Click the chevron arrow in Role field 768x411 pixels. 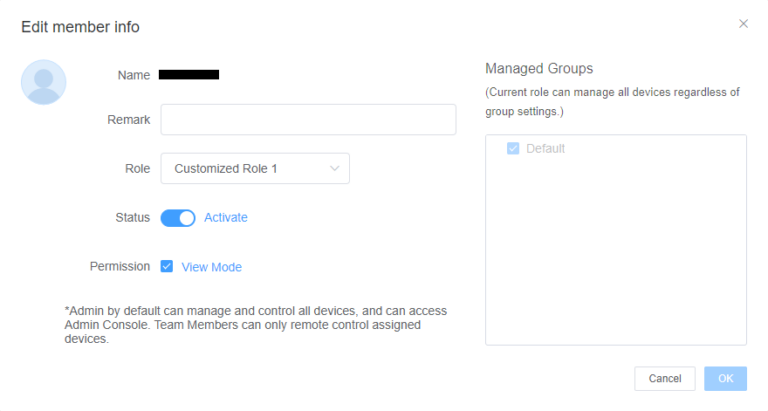coord(335,169)
